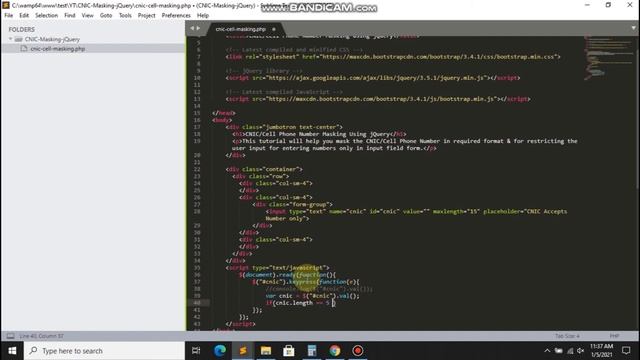Open the tab list dropdown arrow
Viewport: 640px width, 360px height.
pyautogui.click(x=633, y=28)
